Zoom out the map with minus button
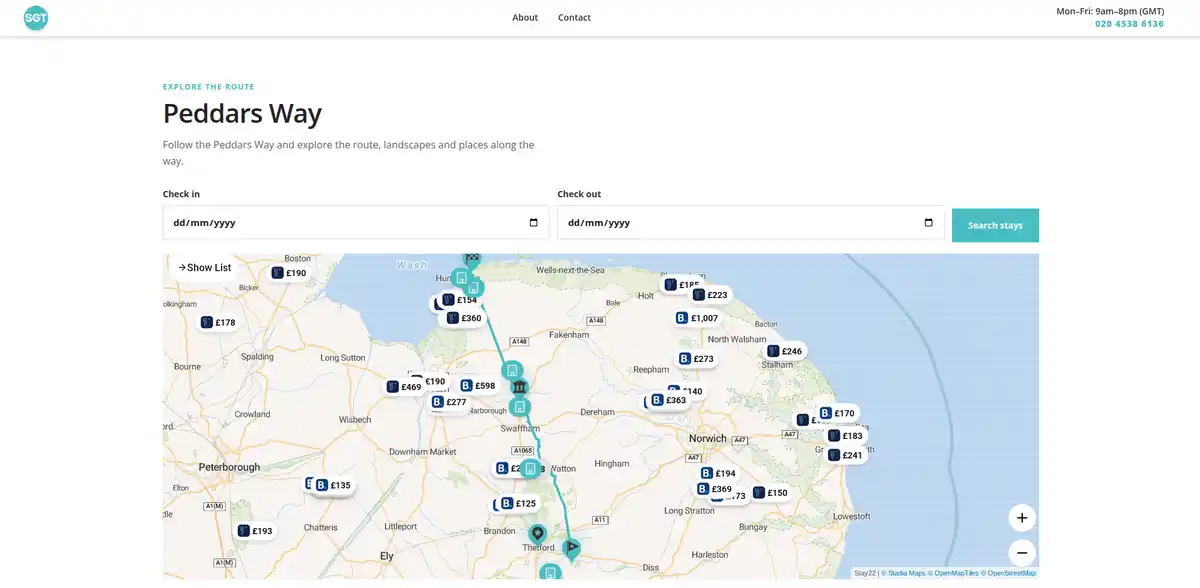This screenshot has height=588, width=1200. click(x=1022, y=553)
